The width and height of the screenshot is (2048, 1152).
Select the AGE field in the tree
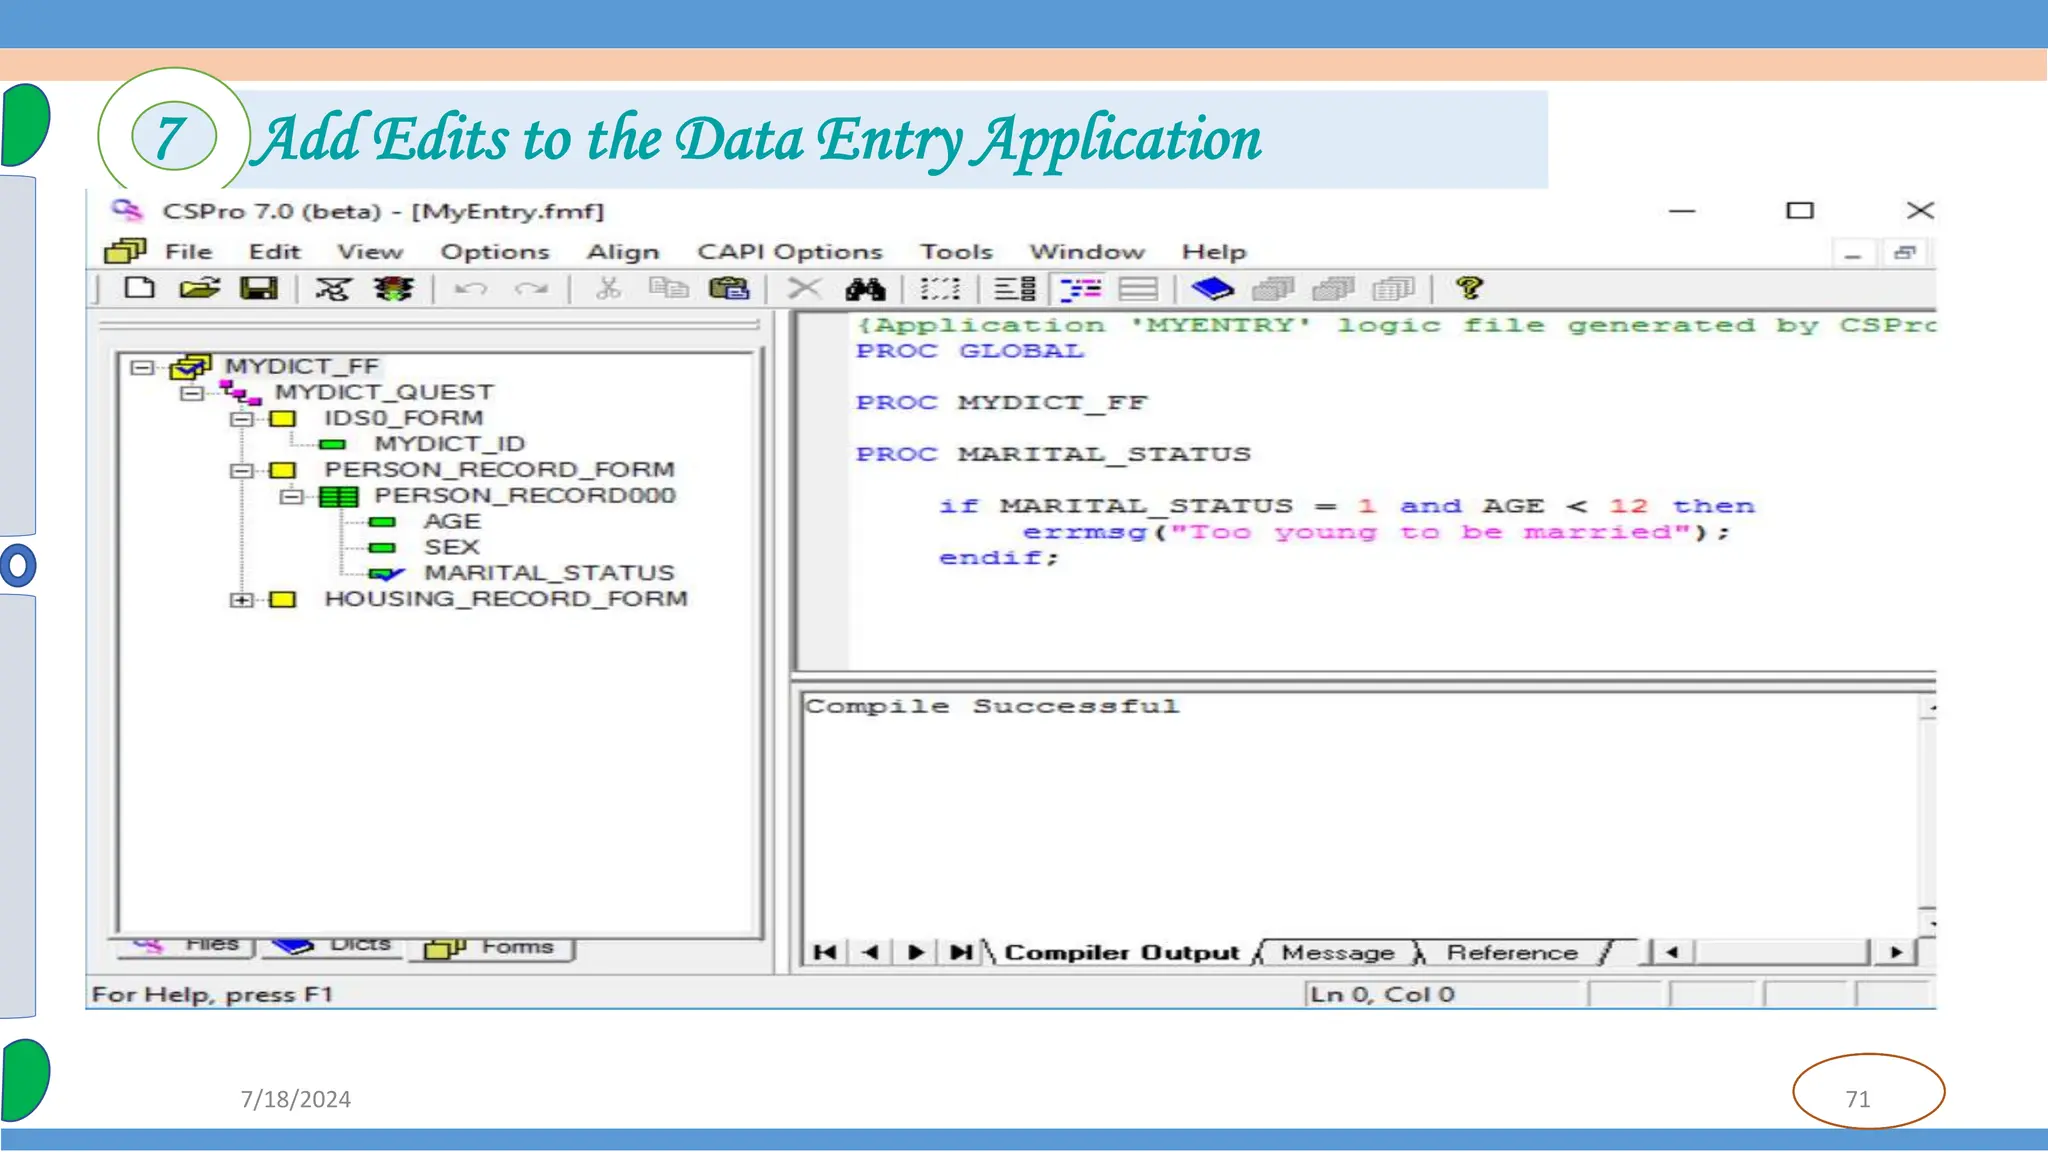(452, 522)
